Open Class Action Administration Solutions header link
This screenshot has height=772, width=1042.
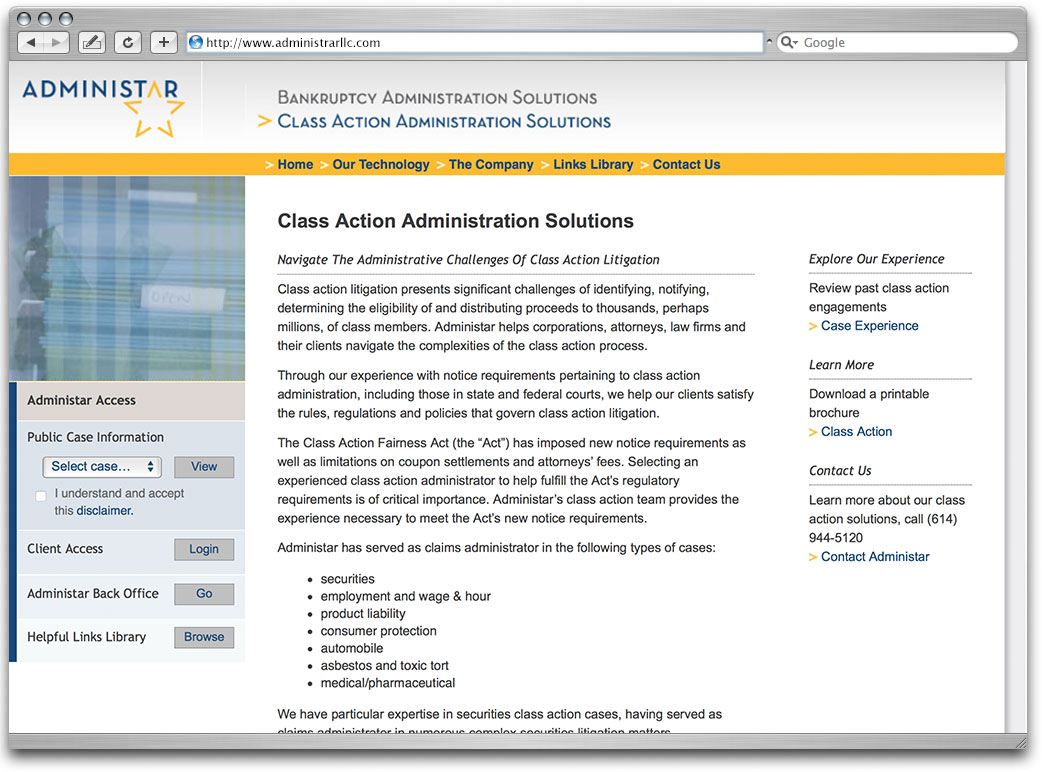444,122
